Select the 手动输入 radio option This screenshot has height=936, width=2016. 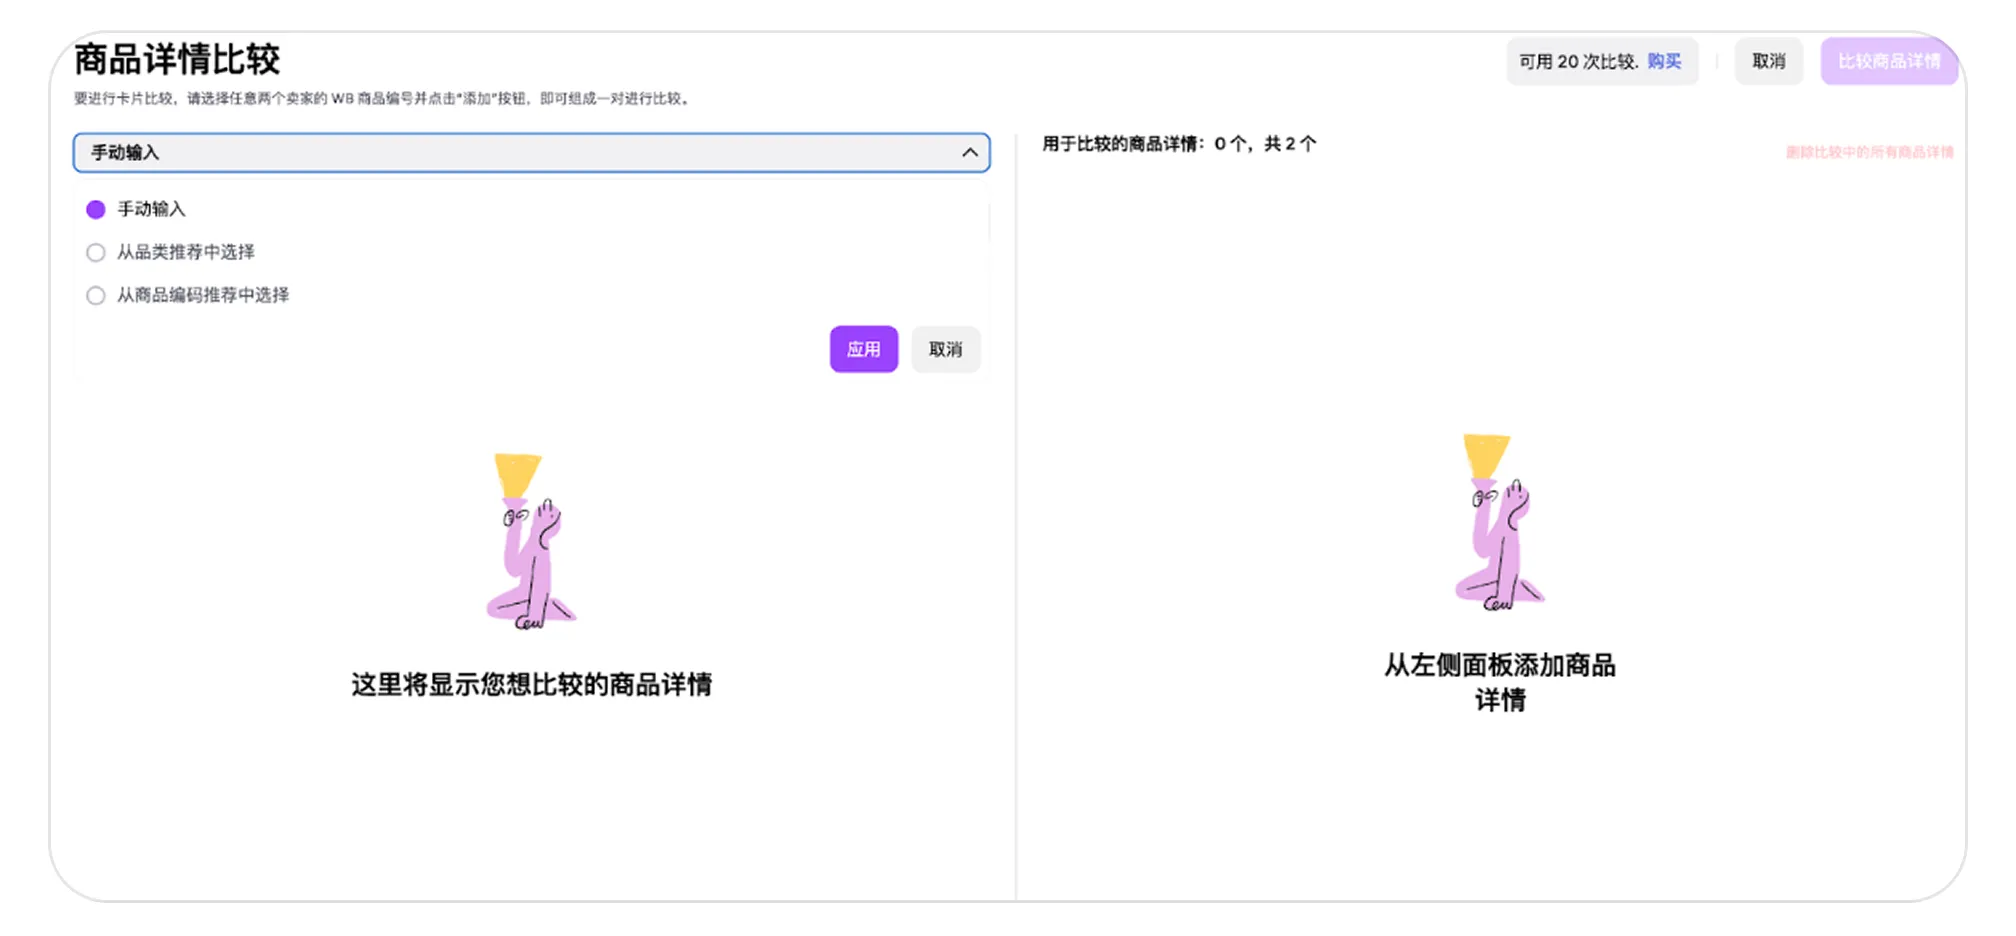(96, 209)
